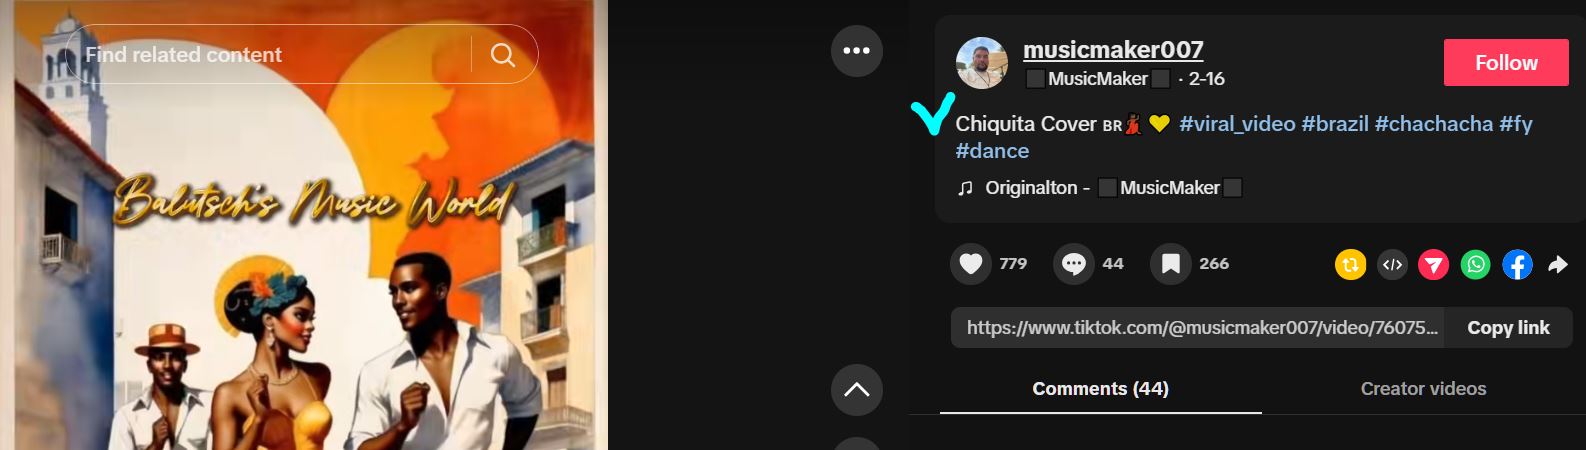Open the three-dots more options menu
This screenshot has height=450, width=1586.
pyautogui.click(x=857, y=51)
